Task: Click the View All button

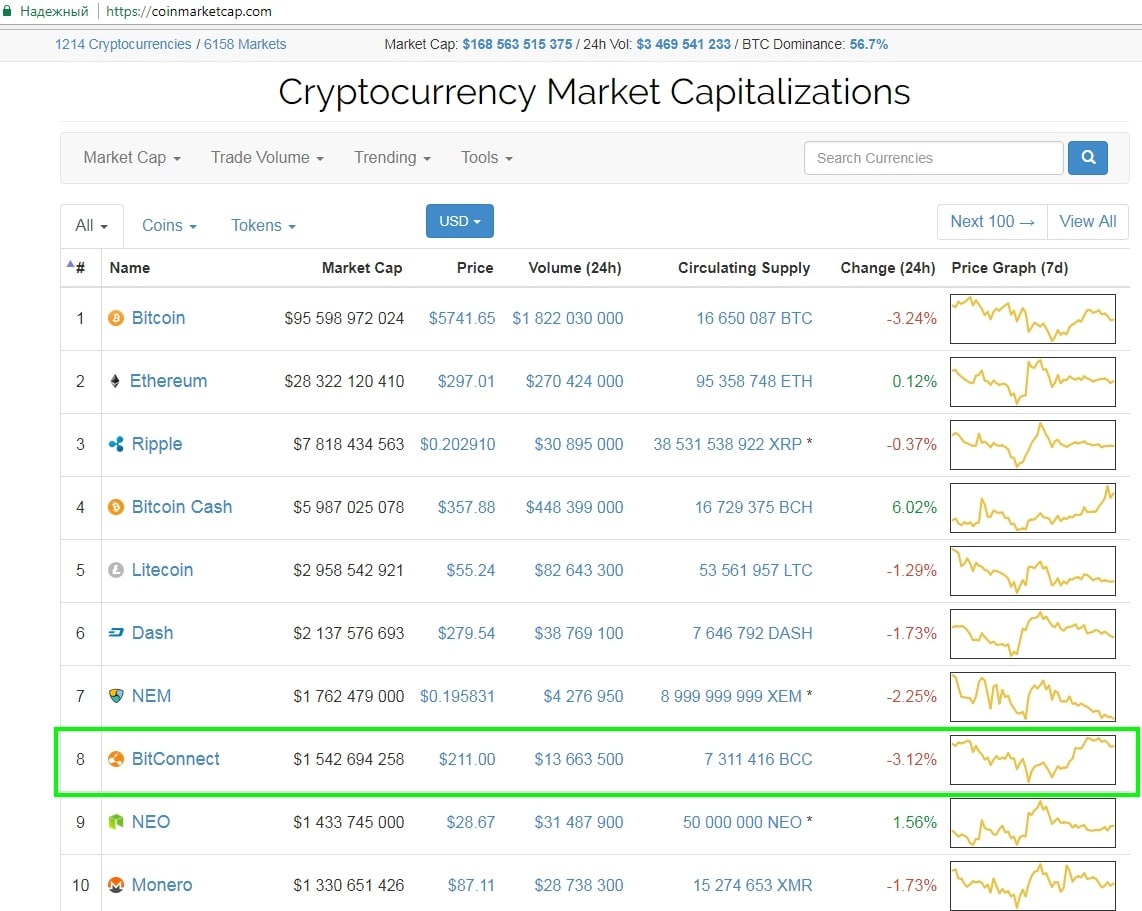Action: click(1087, 221)
